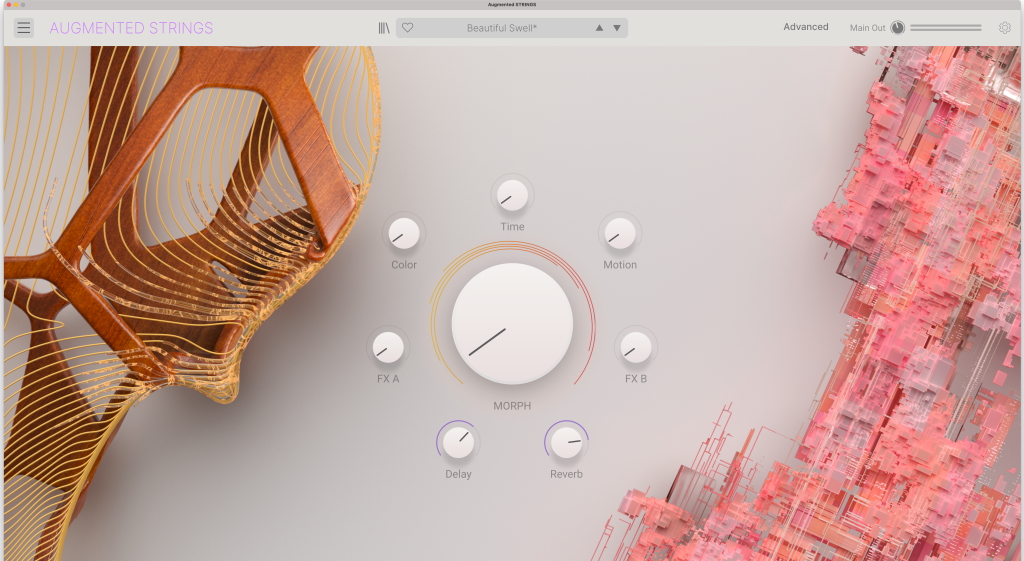
Task: Click the Reverb knob
Action: click(x=566, y=442)
